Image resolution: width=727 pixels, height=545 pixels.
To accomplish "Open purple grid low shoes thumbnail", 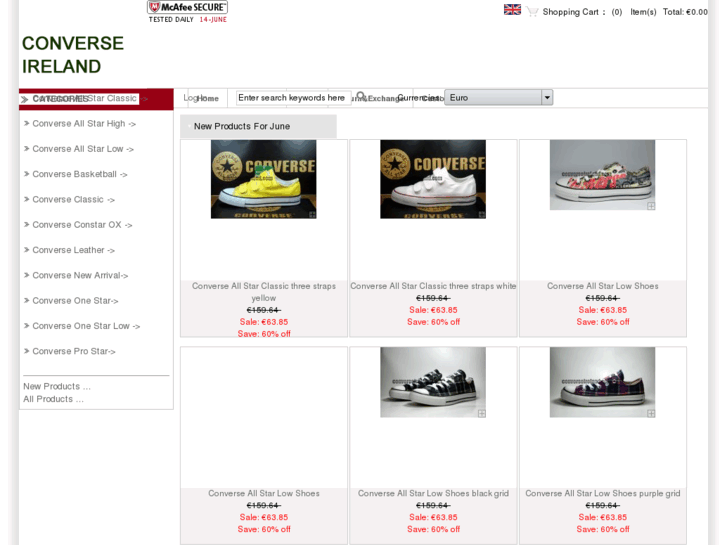I will [x=602, y=382].
